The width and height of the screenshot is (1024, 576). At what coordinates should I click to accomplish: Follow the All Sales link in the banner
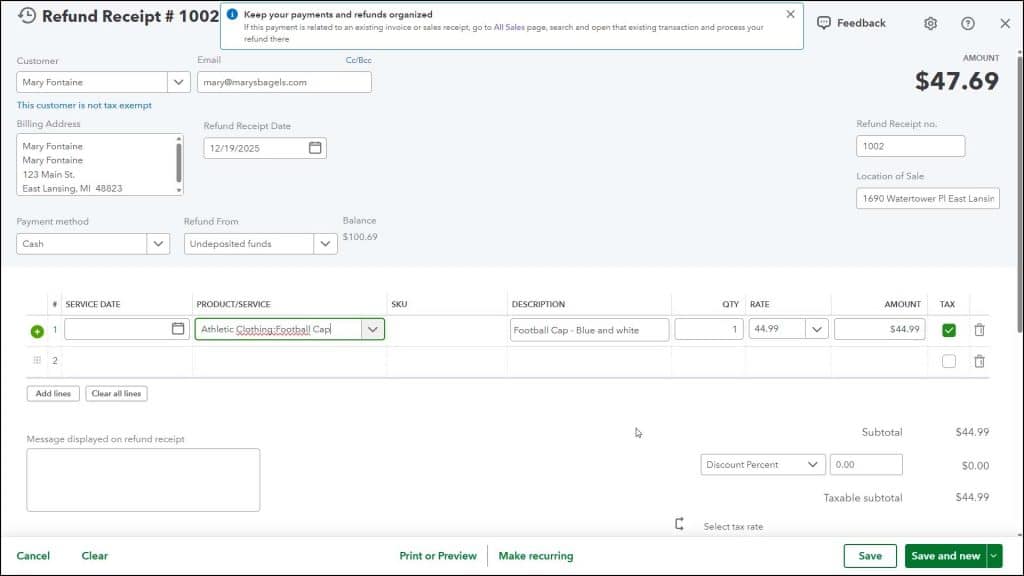tap(509, 27)
